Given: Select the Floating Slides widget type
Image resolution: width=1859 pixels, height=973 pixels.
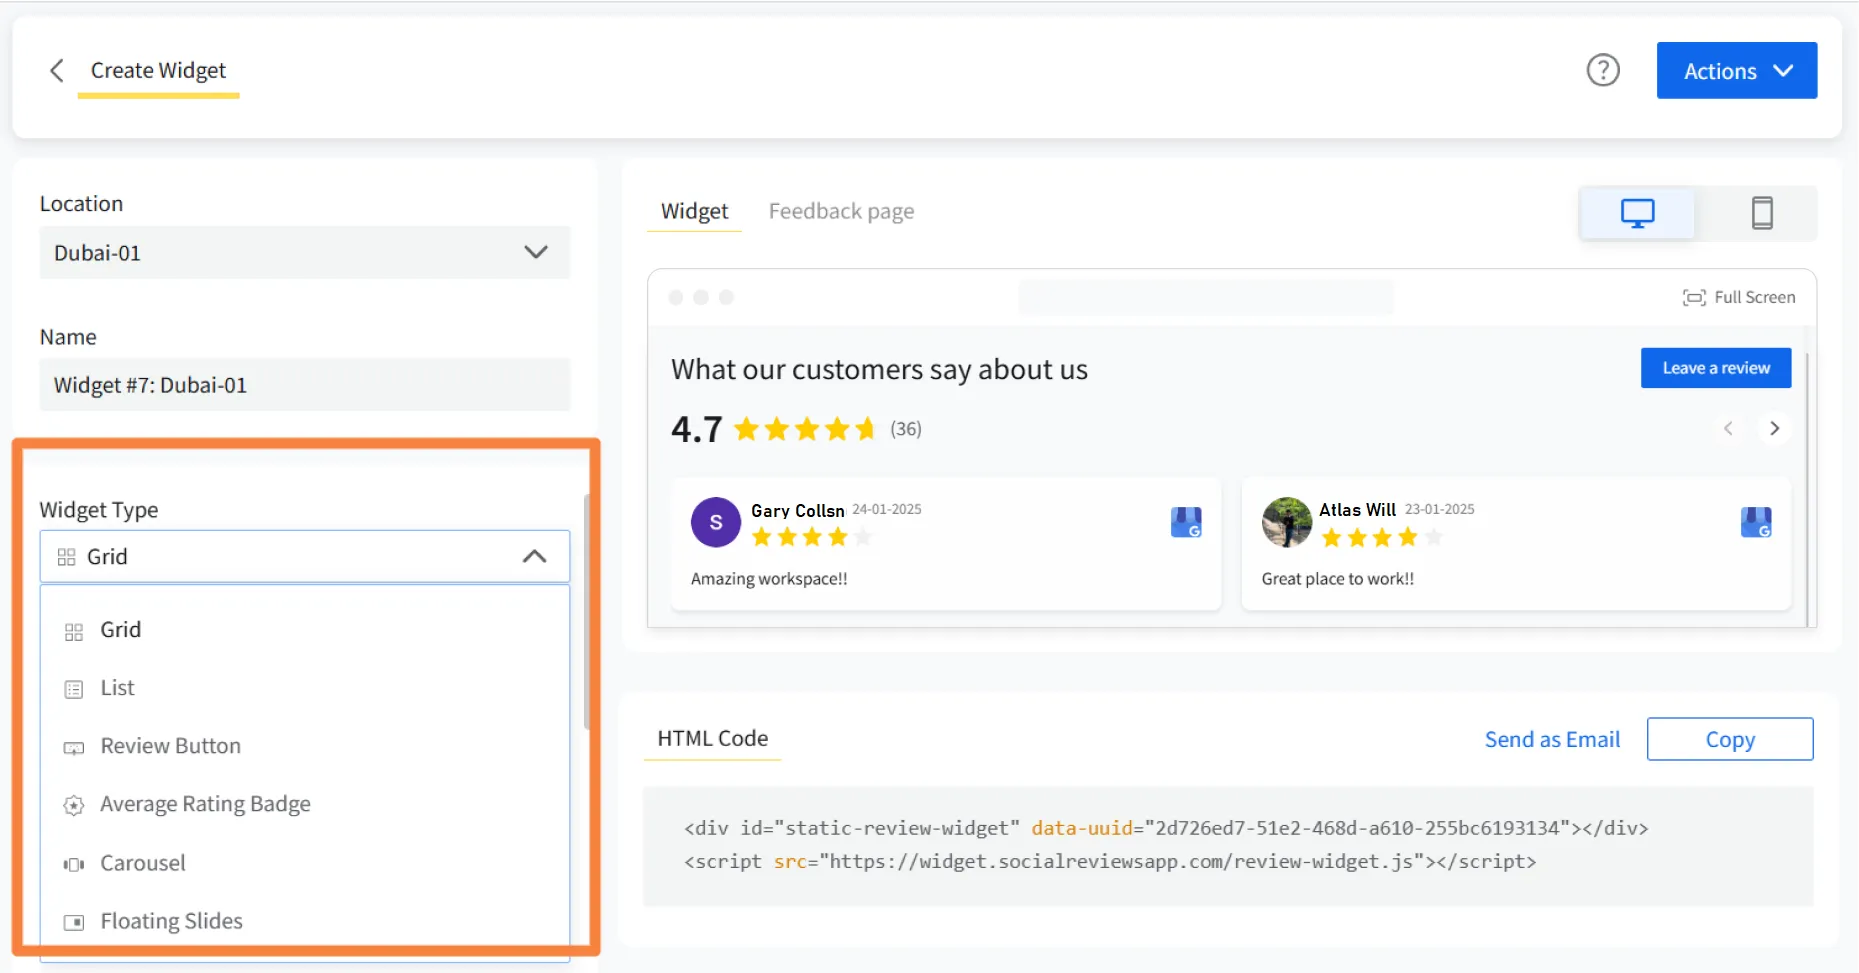Looking at the screenshot, I should pos(171,920).
